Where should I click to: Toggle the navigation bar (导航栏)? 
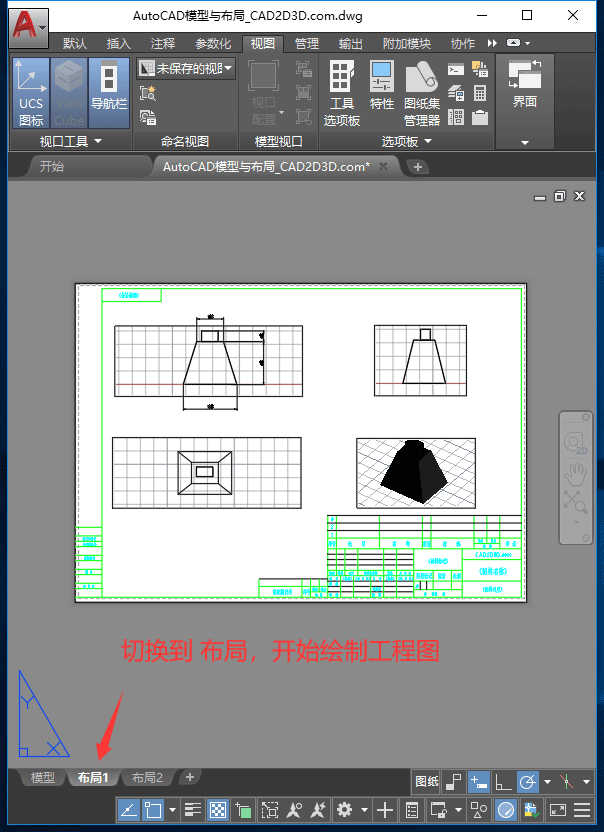109,93
